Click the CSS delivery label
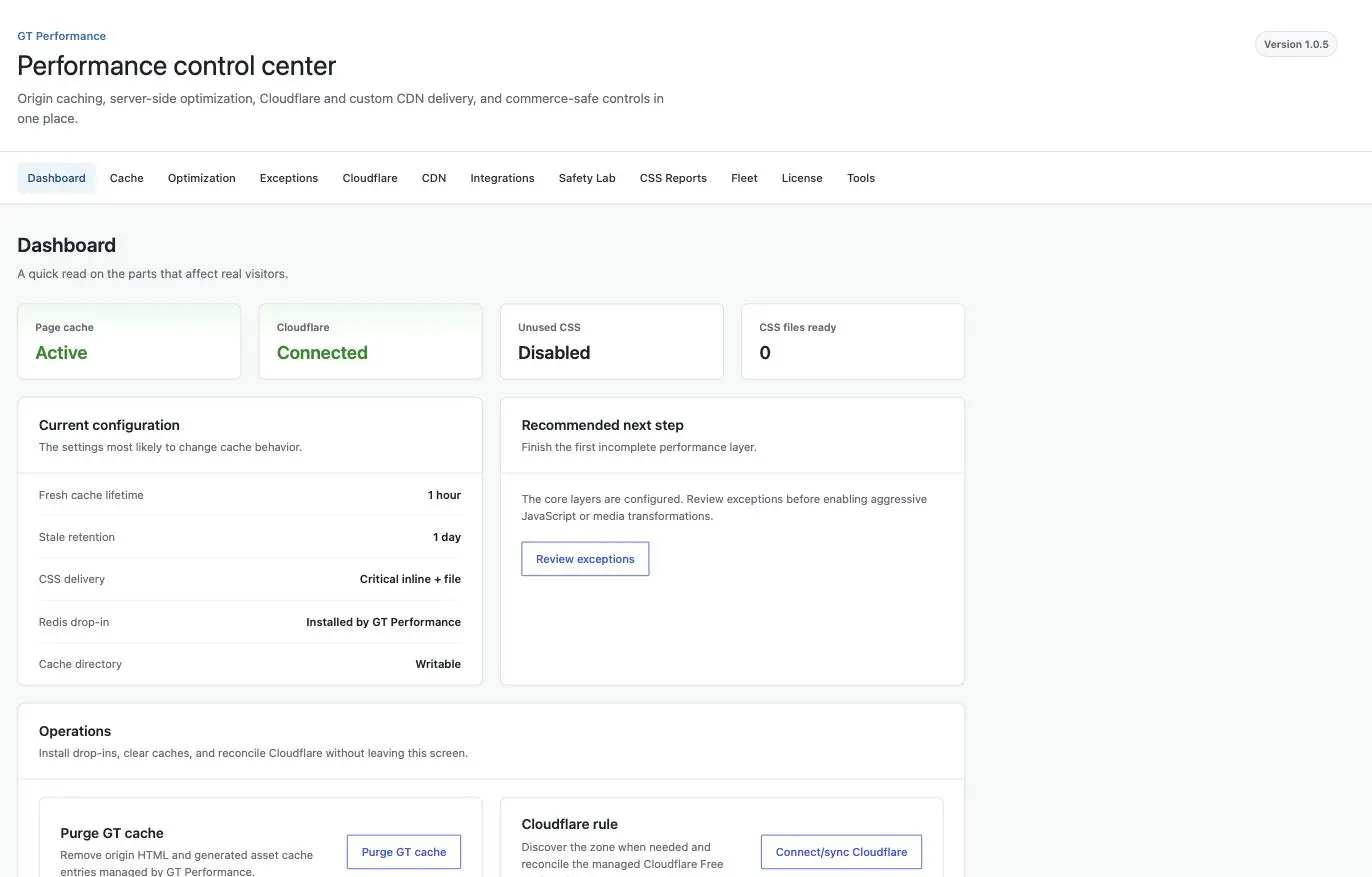 72,579
